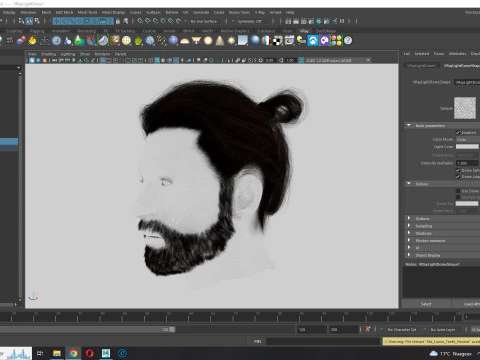Expand the Photon emission section
Viewport: 480px width, 360px height.
coord(409,240)
